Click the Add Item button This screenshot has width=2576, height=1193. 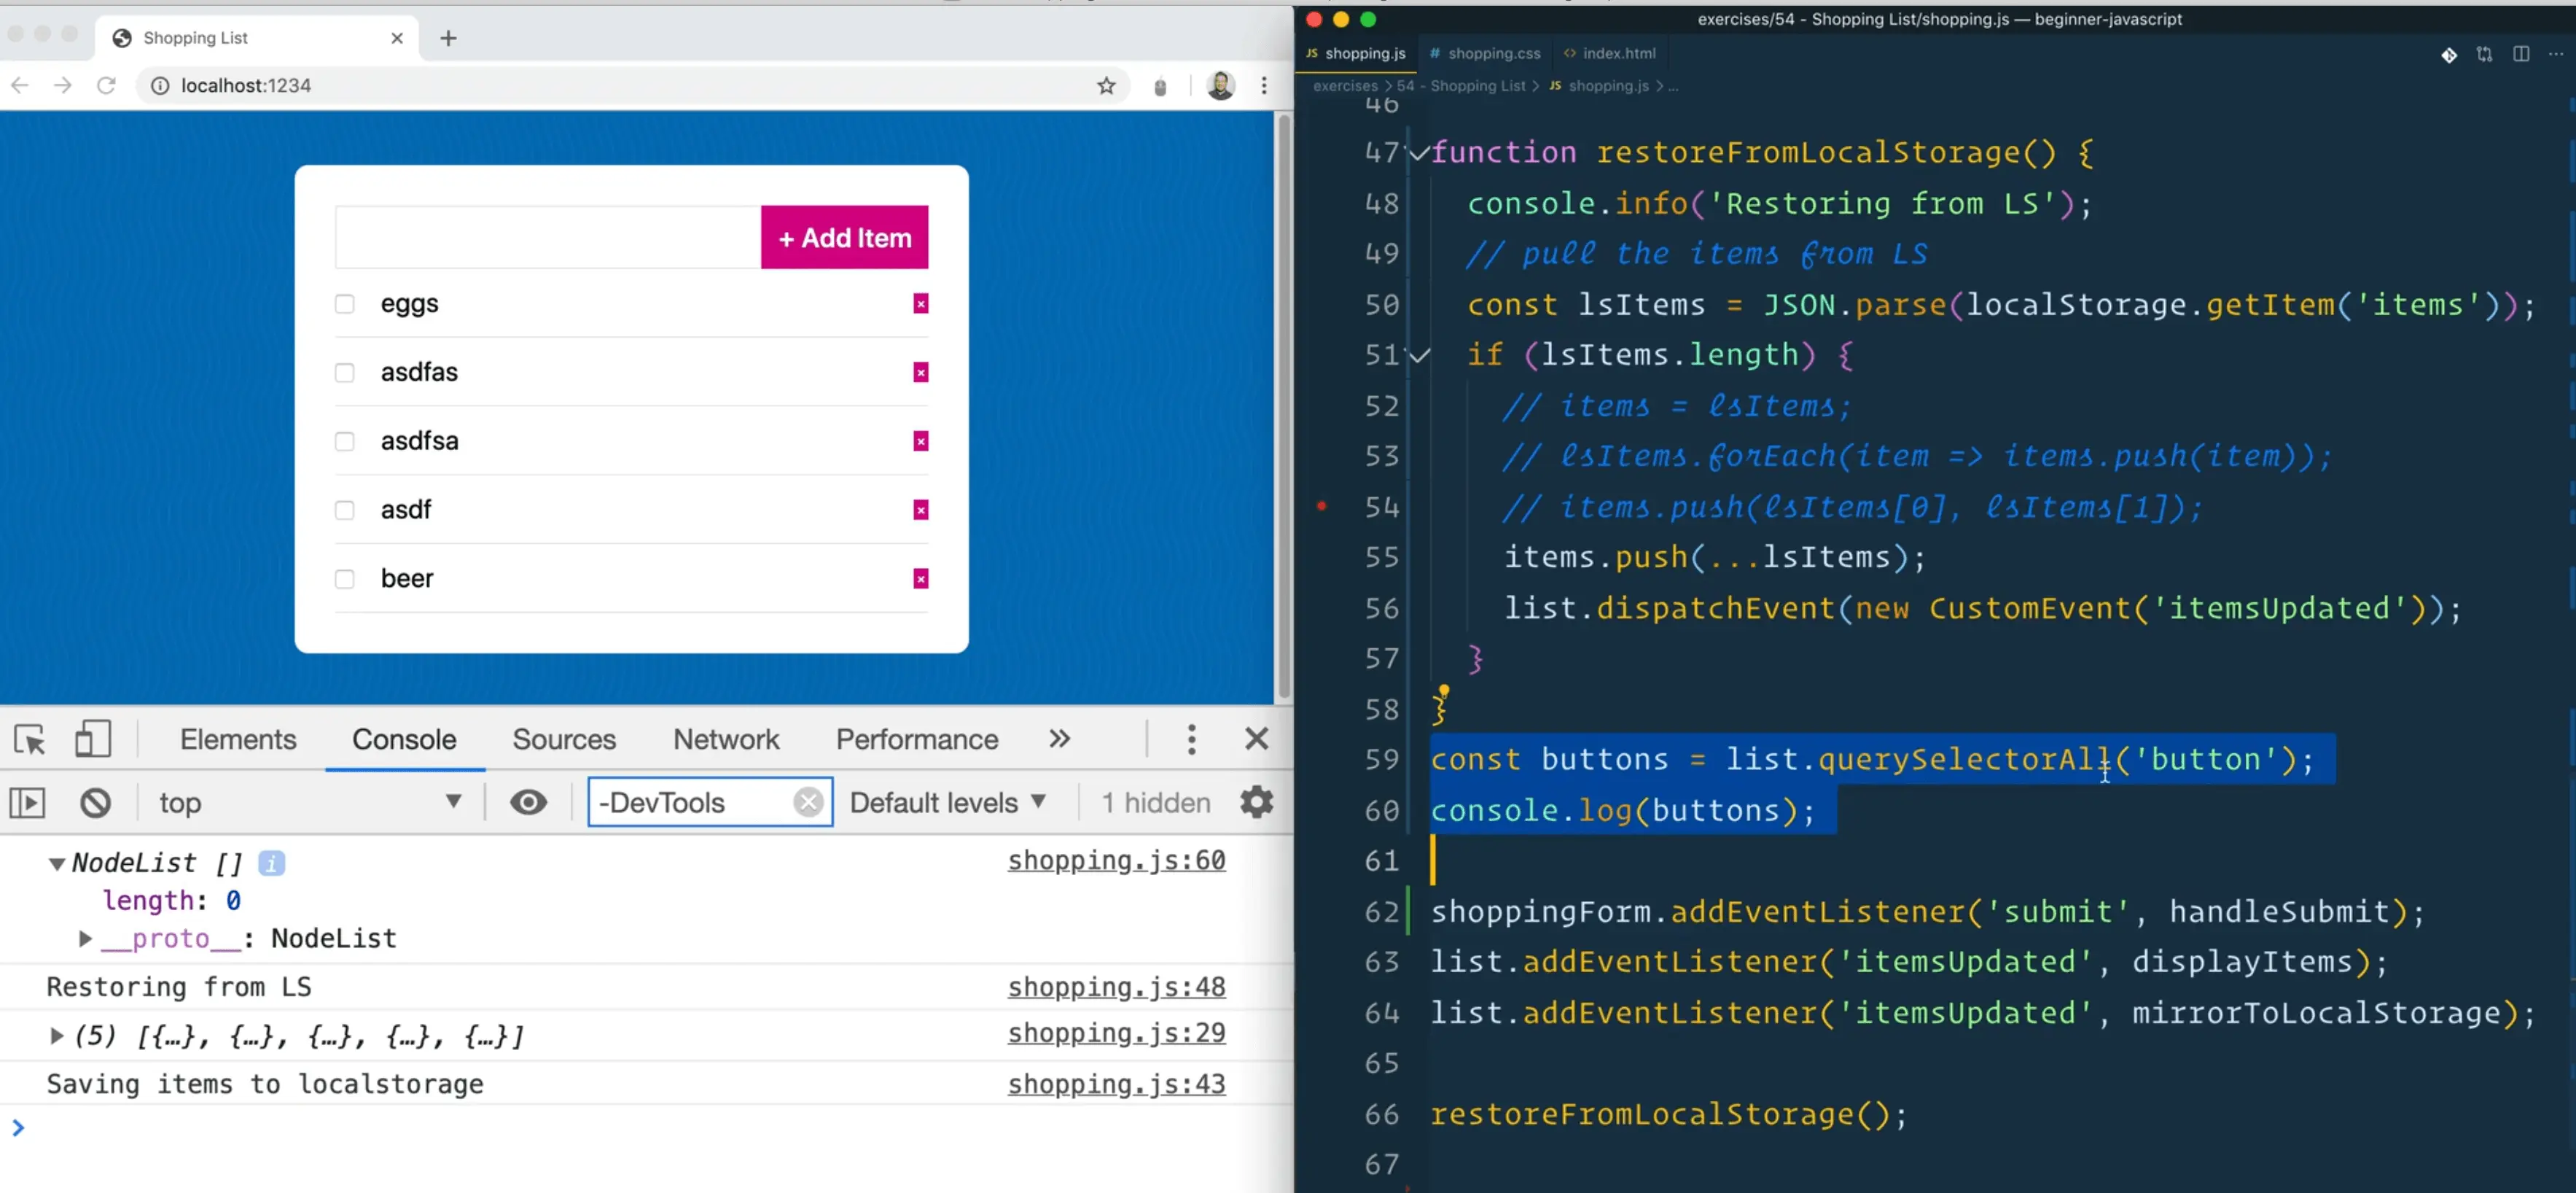click(x=844, y=238)
